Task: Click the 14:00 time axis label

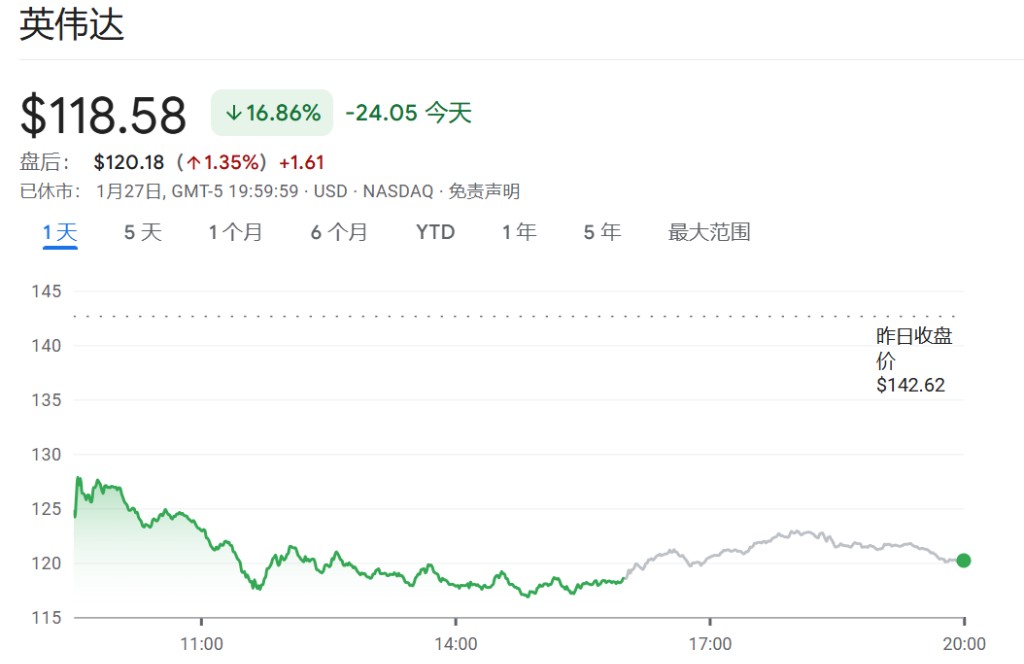Action: point(455,644)
